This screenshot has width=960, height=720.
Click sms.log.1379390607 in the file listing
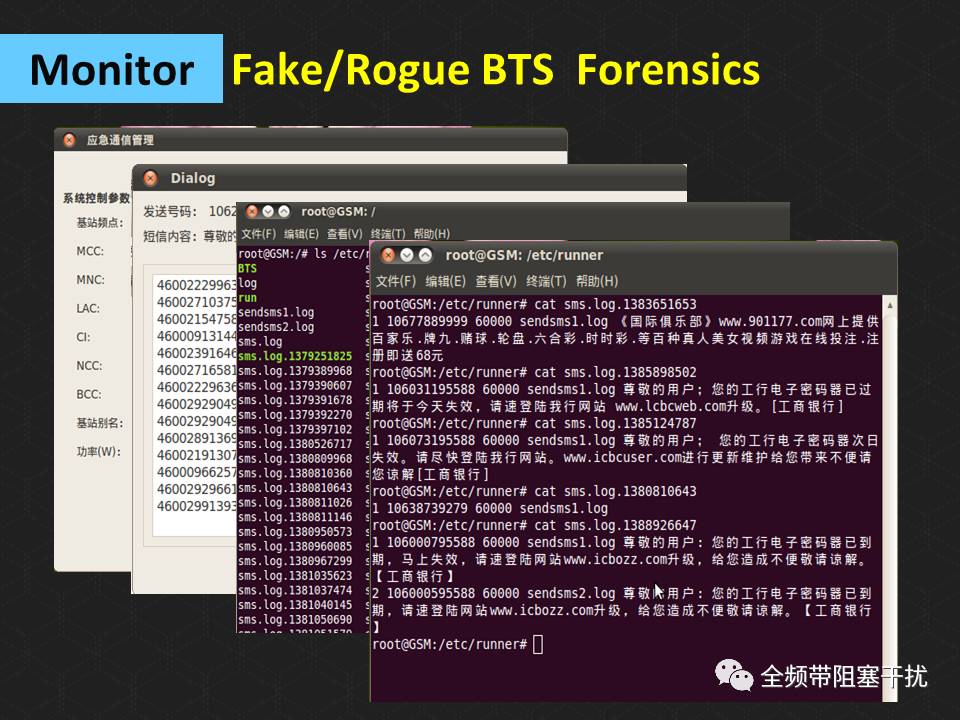[x=295, y=386]
